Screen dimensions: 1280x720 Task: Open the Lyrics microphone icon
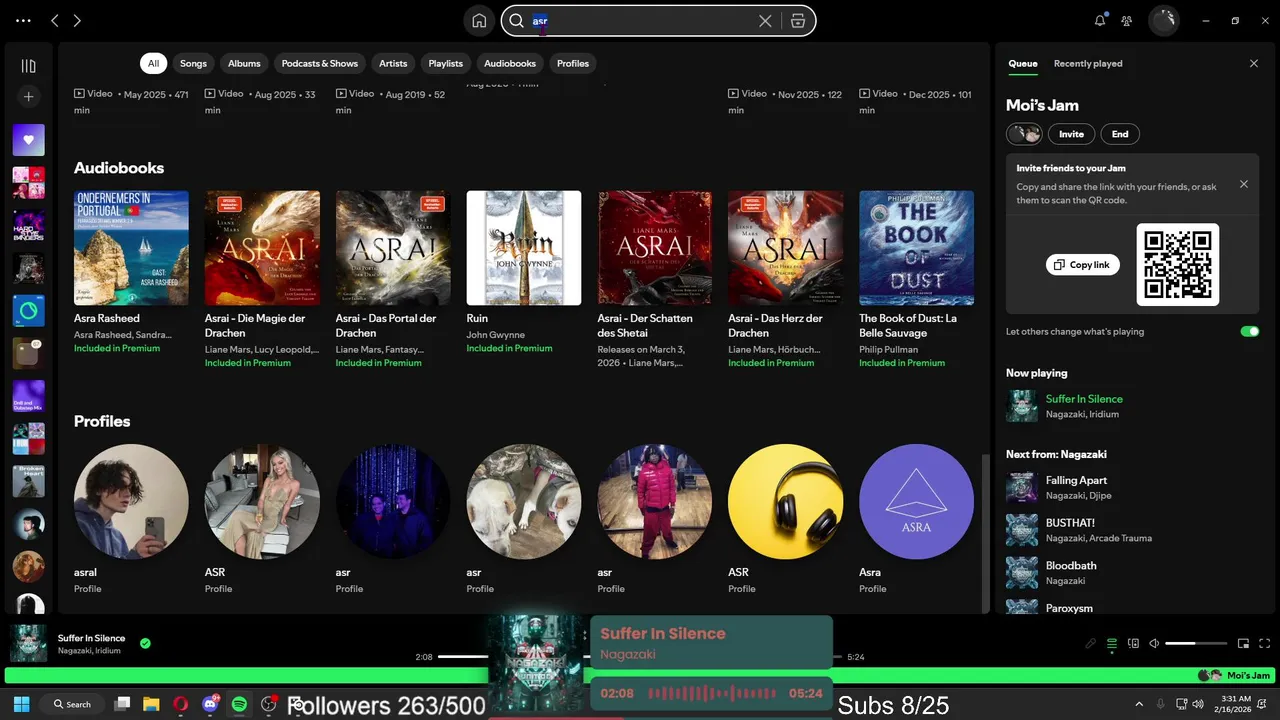(x=1091, y=643)
